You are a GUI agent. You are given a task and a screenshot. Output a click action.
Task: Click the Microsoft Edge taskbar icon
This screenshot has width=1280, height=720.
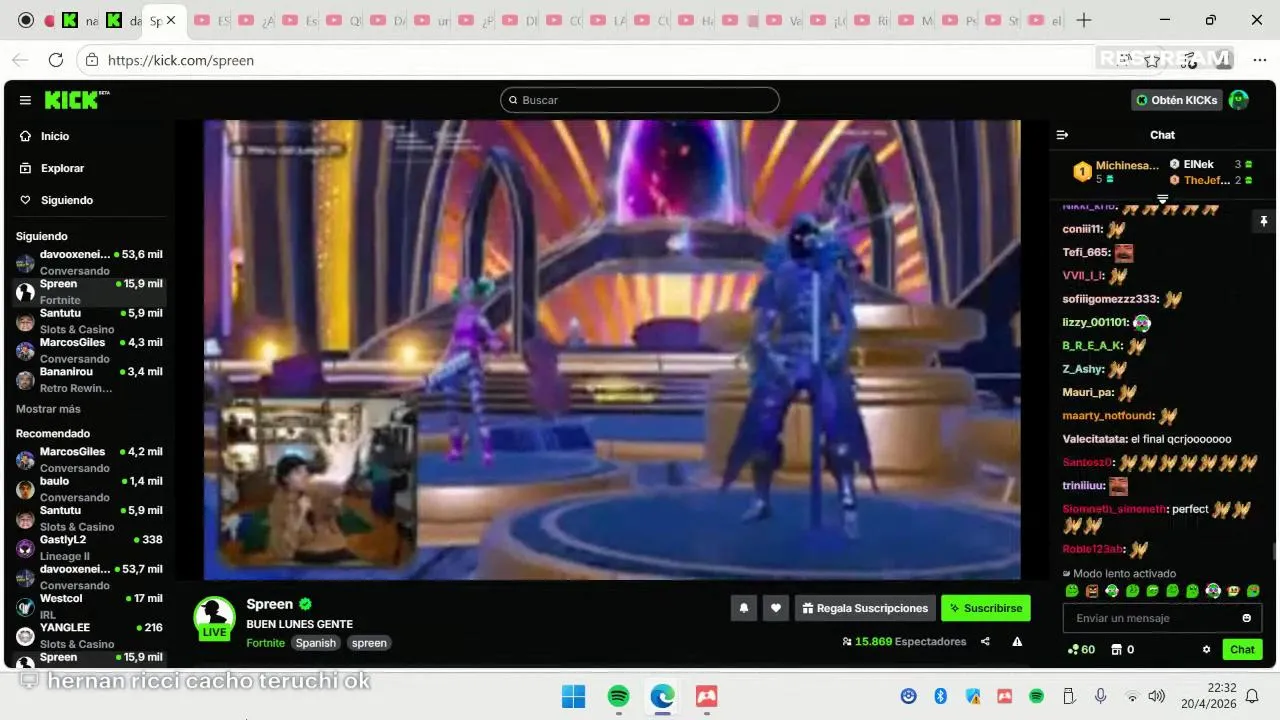tap(663, 696)
